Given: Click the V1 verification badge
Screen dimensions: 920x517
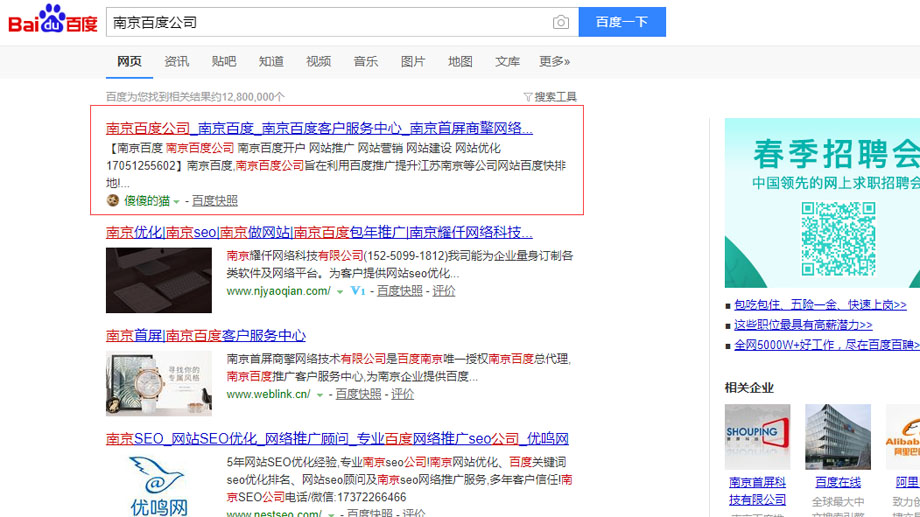Looking at the screenshot, I should [357, 291].
